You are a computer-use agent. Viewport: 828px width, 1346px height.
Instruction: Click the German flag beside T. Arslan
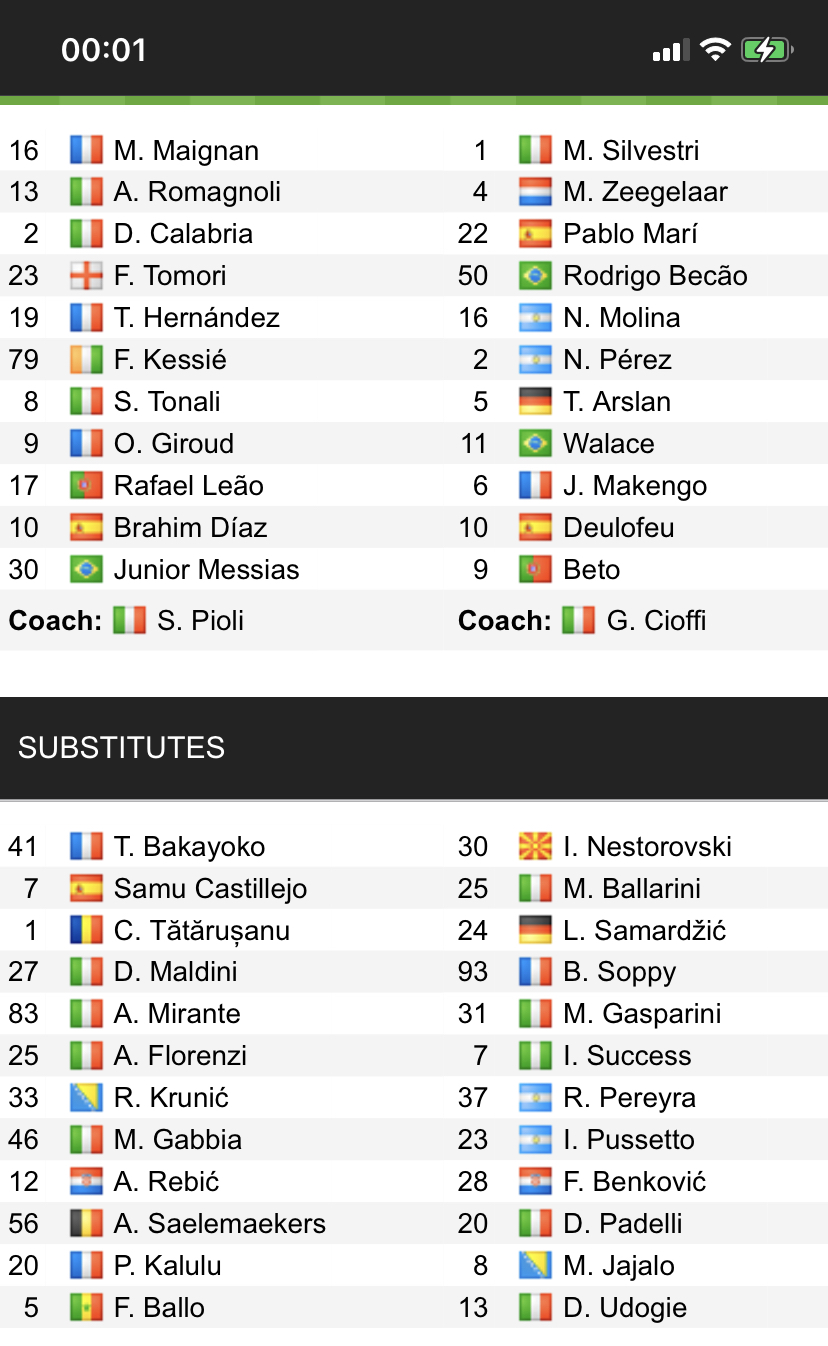tap(535, 401)
